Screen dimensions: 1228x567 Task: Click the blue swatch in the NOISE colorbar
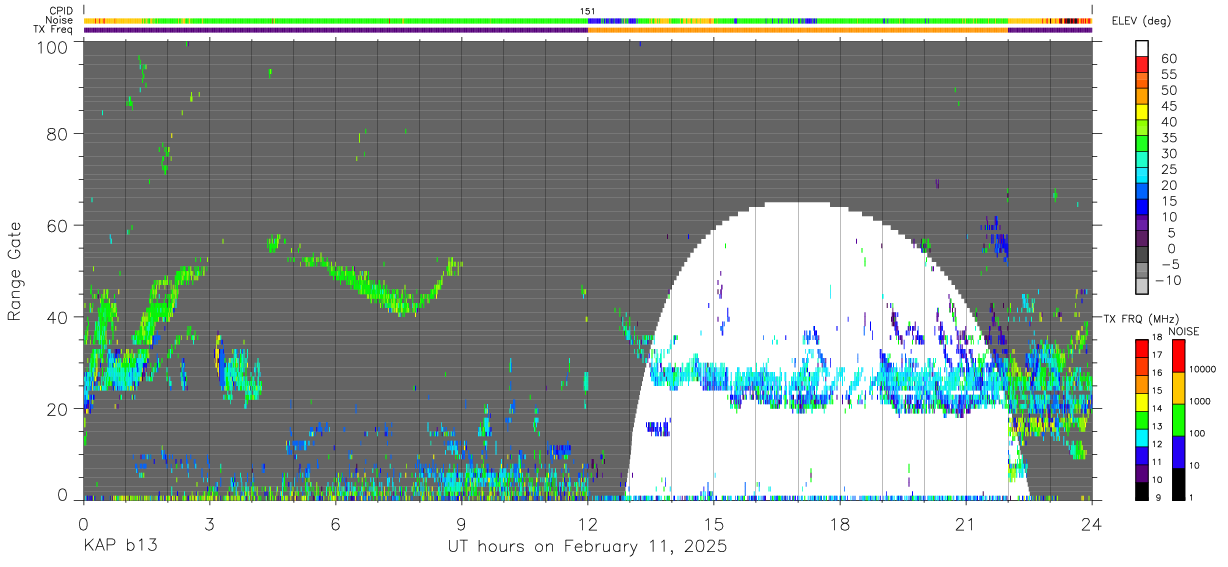click(1178, 452)
